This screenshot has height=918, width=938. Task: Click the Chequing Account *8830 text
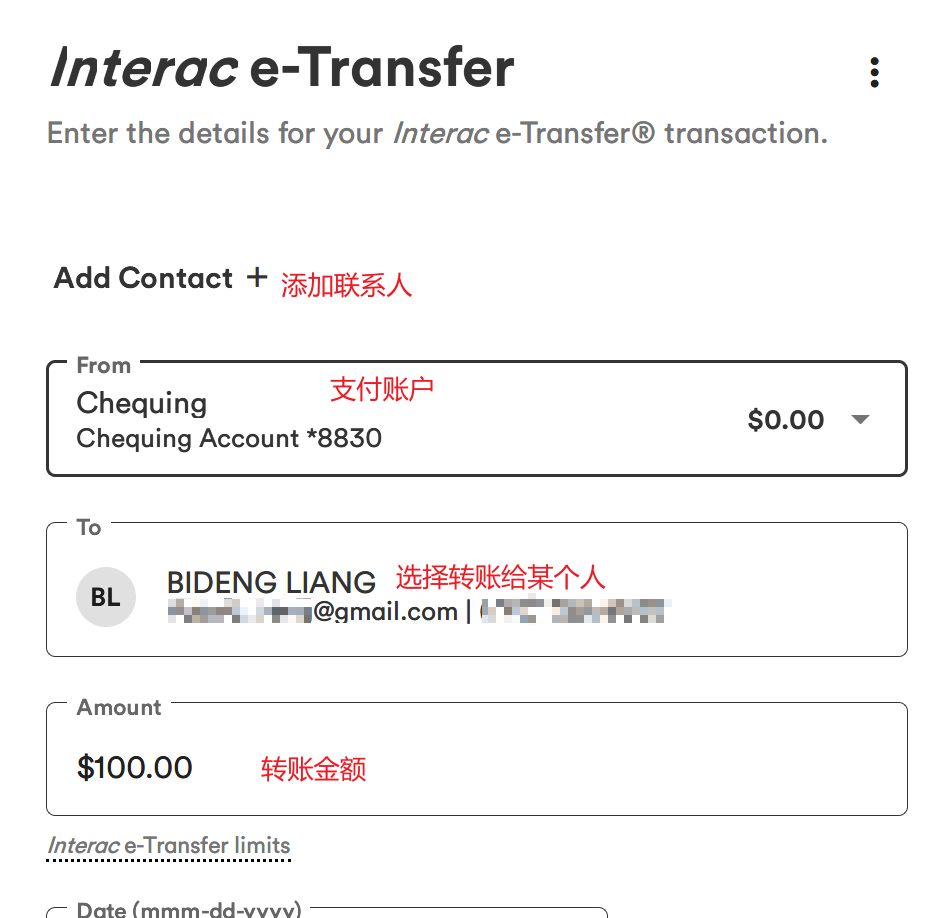coord(228,438)
